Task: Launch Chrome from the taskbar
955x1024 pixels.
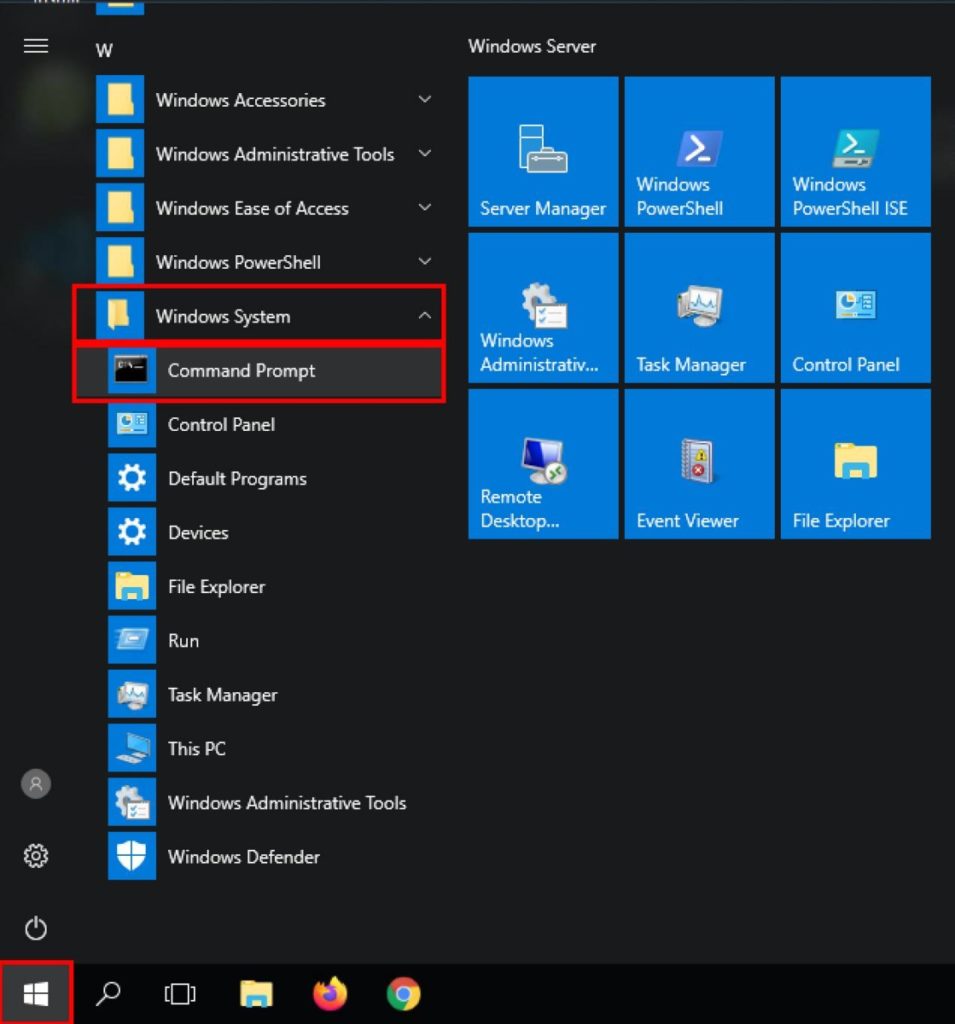Action: 403,993
